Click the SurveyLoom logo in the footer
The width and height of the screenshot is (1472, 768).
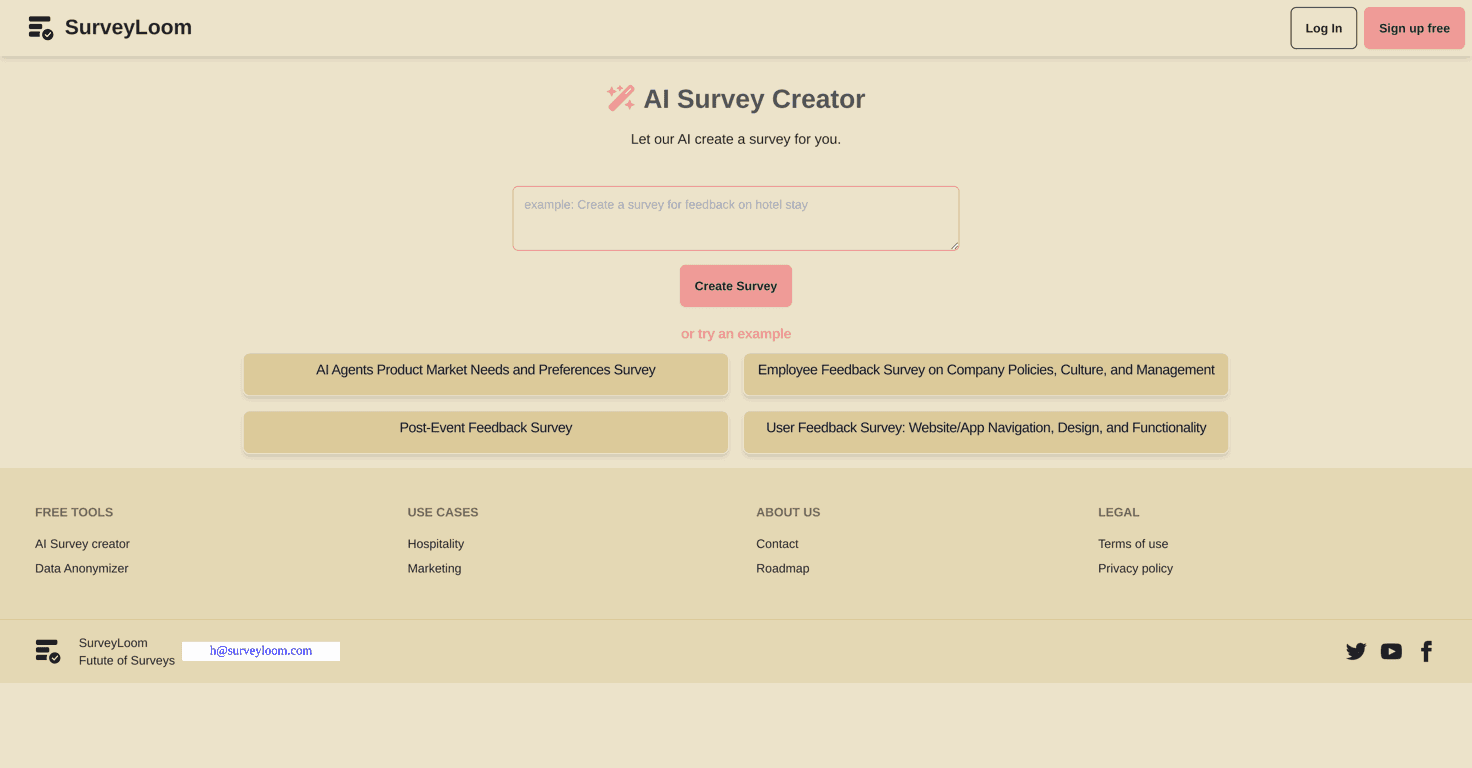pyautogui.click(x=47, y=650)
